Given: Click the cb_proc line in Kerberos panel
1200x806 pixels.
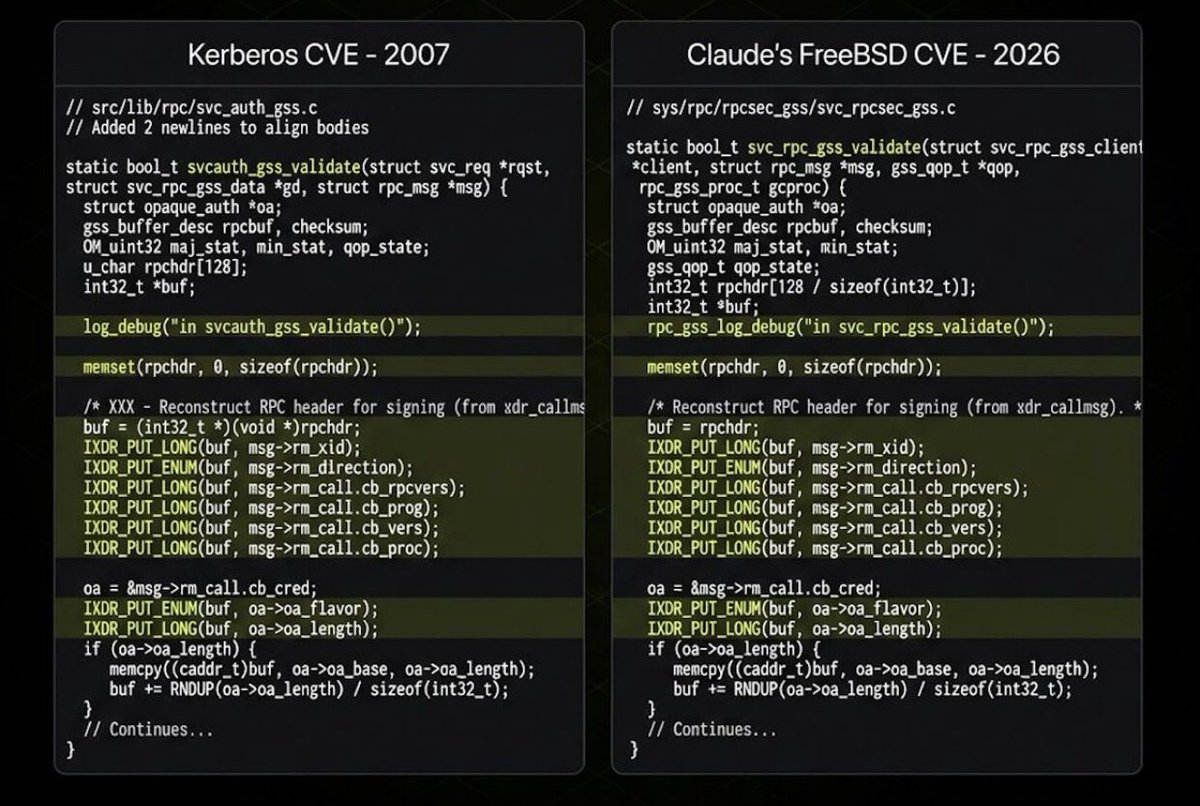Looking at the screenshot, I should pos(261,548).
